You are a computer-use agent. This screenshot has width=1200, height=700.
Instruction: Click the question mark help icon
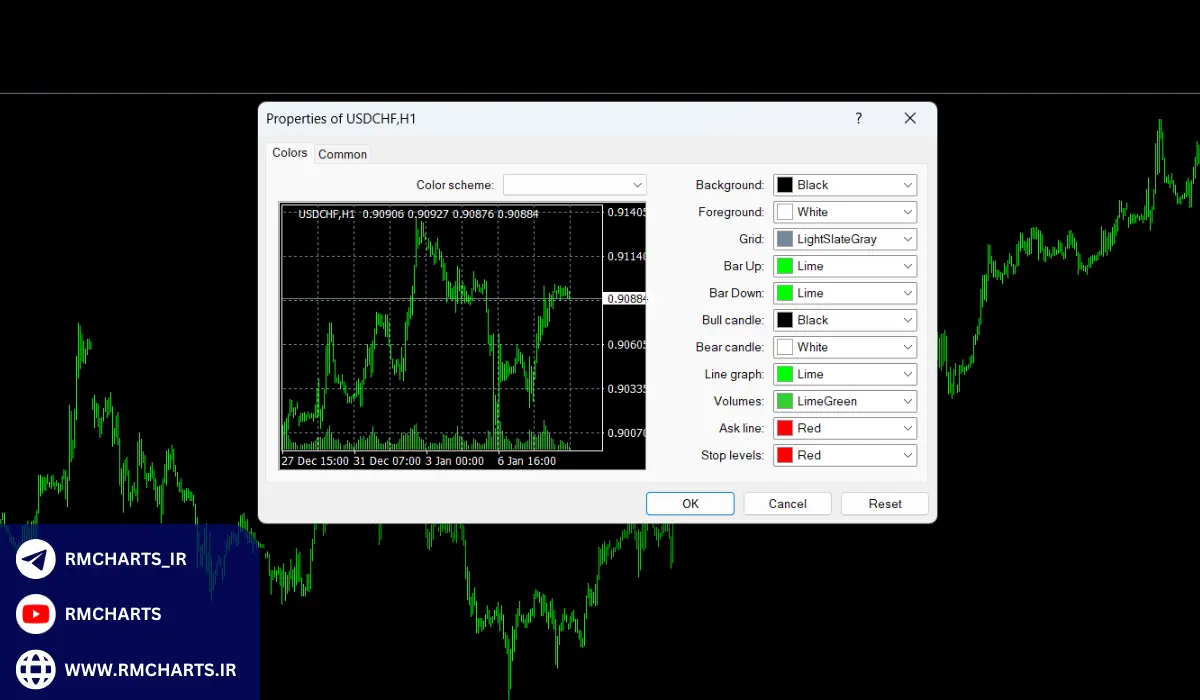coord(858,118)
